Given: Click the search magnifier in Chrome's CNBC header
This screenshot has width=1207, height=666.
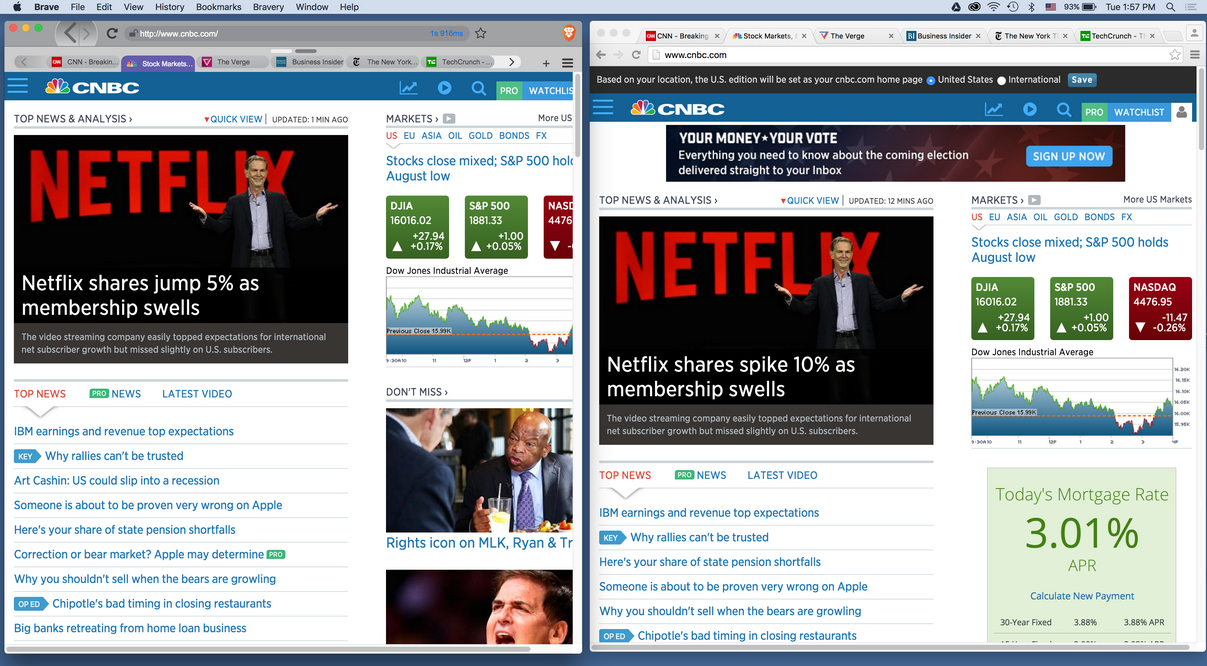Looking at the screenshot, I should point(1064,109).
